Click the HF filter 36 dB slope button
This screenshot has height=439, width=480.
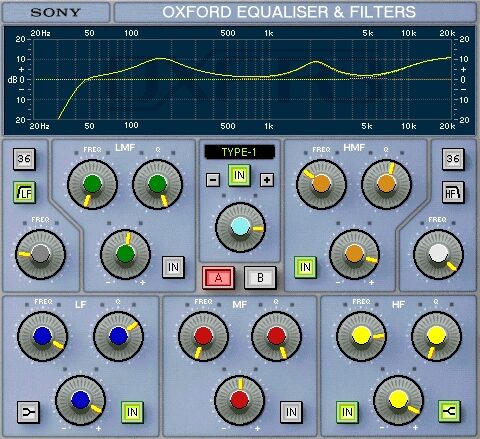[453, 159]
